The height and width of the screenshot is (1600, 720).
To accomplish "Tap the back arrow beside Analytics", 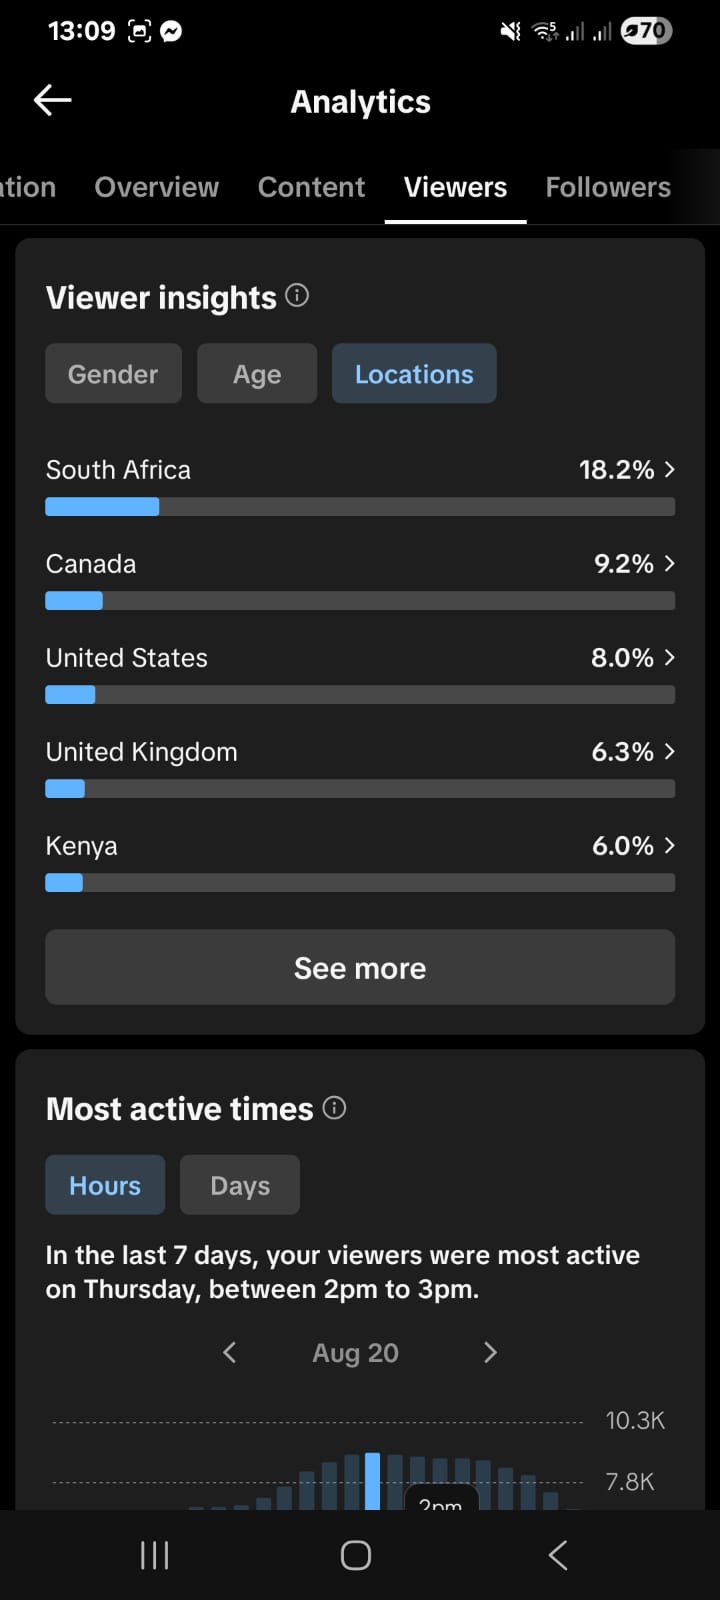I will click(52, 100).
